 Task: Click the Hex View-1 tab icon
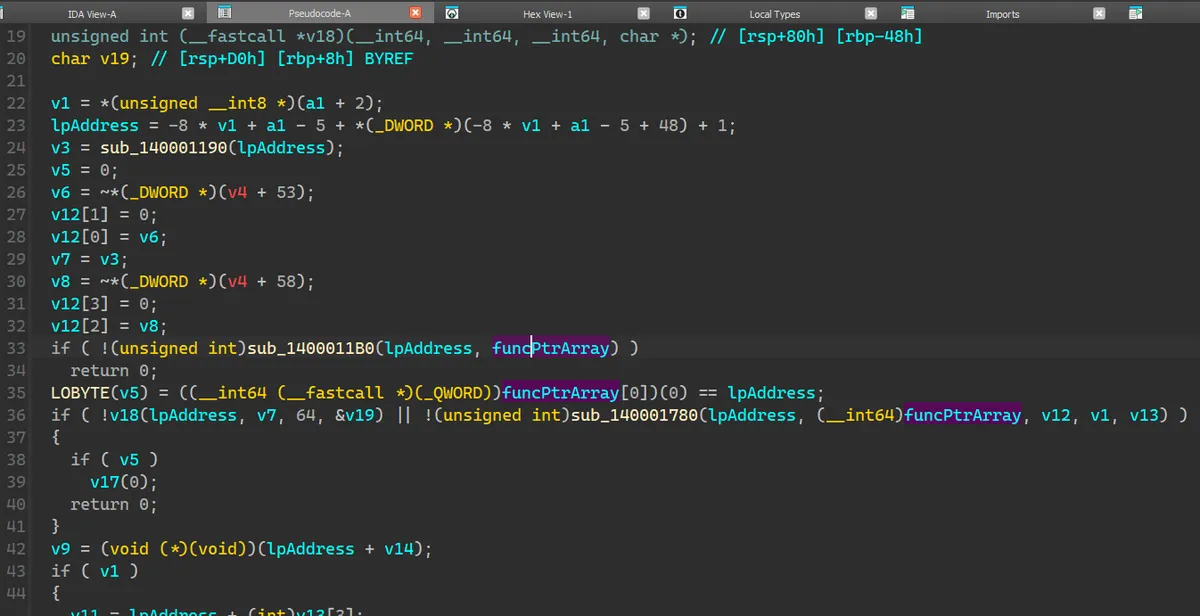tap(451, 14)
